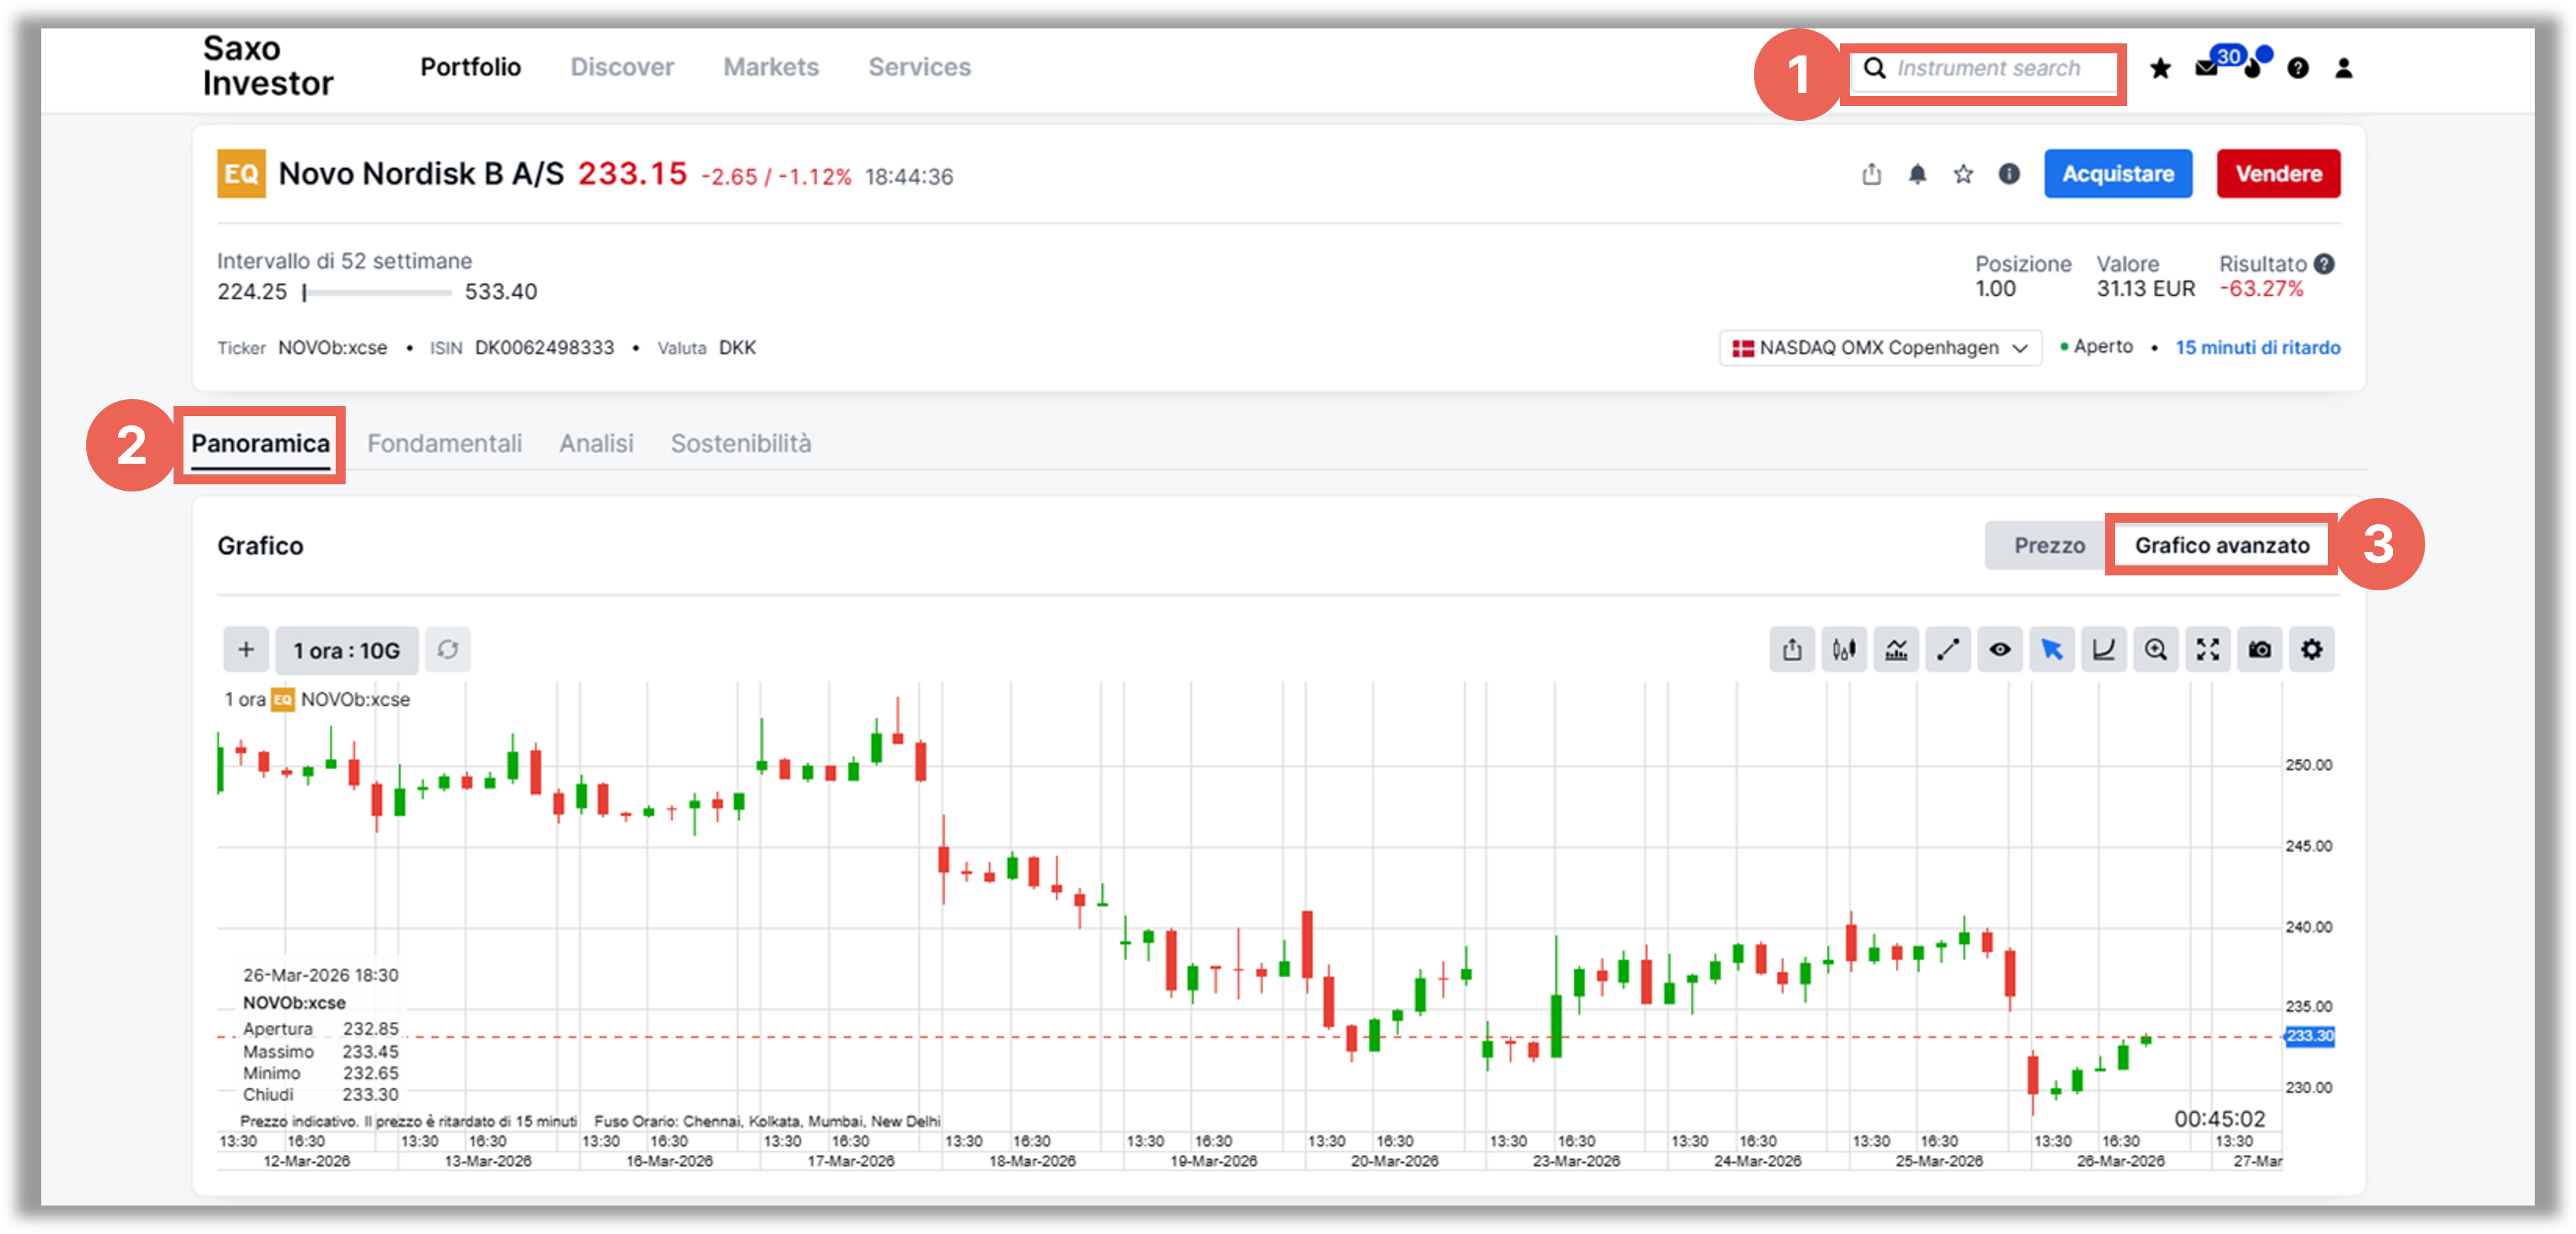This screenshot has width=2576, height=1234.
Task: Switch chart view to Grafico avanzato
Action: (x=2222, y=545)
